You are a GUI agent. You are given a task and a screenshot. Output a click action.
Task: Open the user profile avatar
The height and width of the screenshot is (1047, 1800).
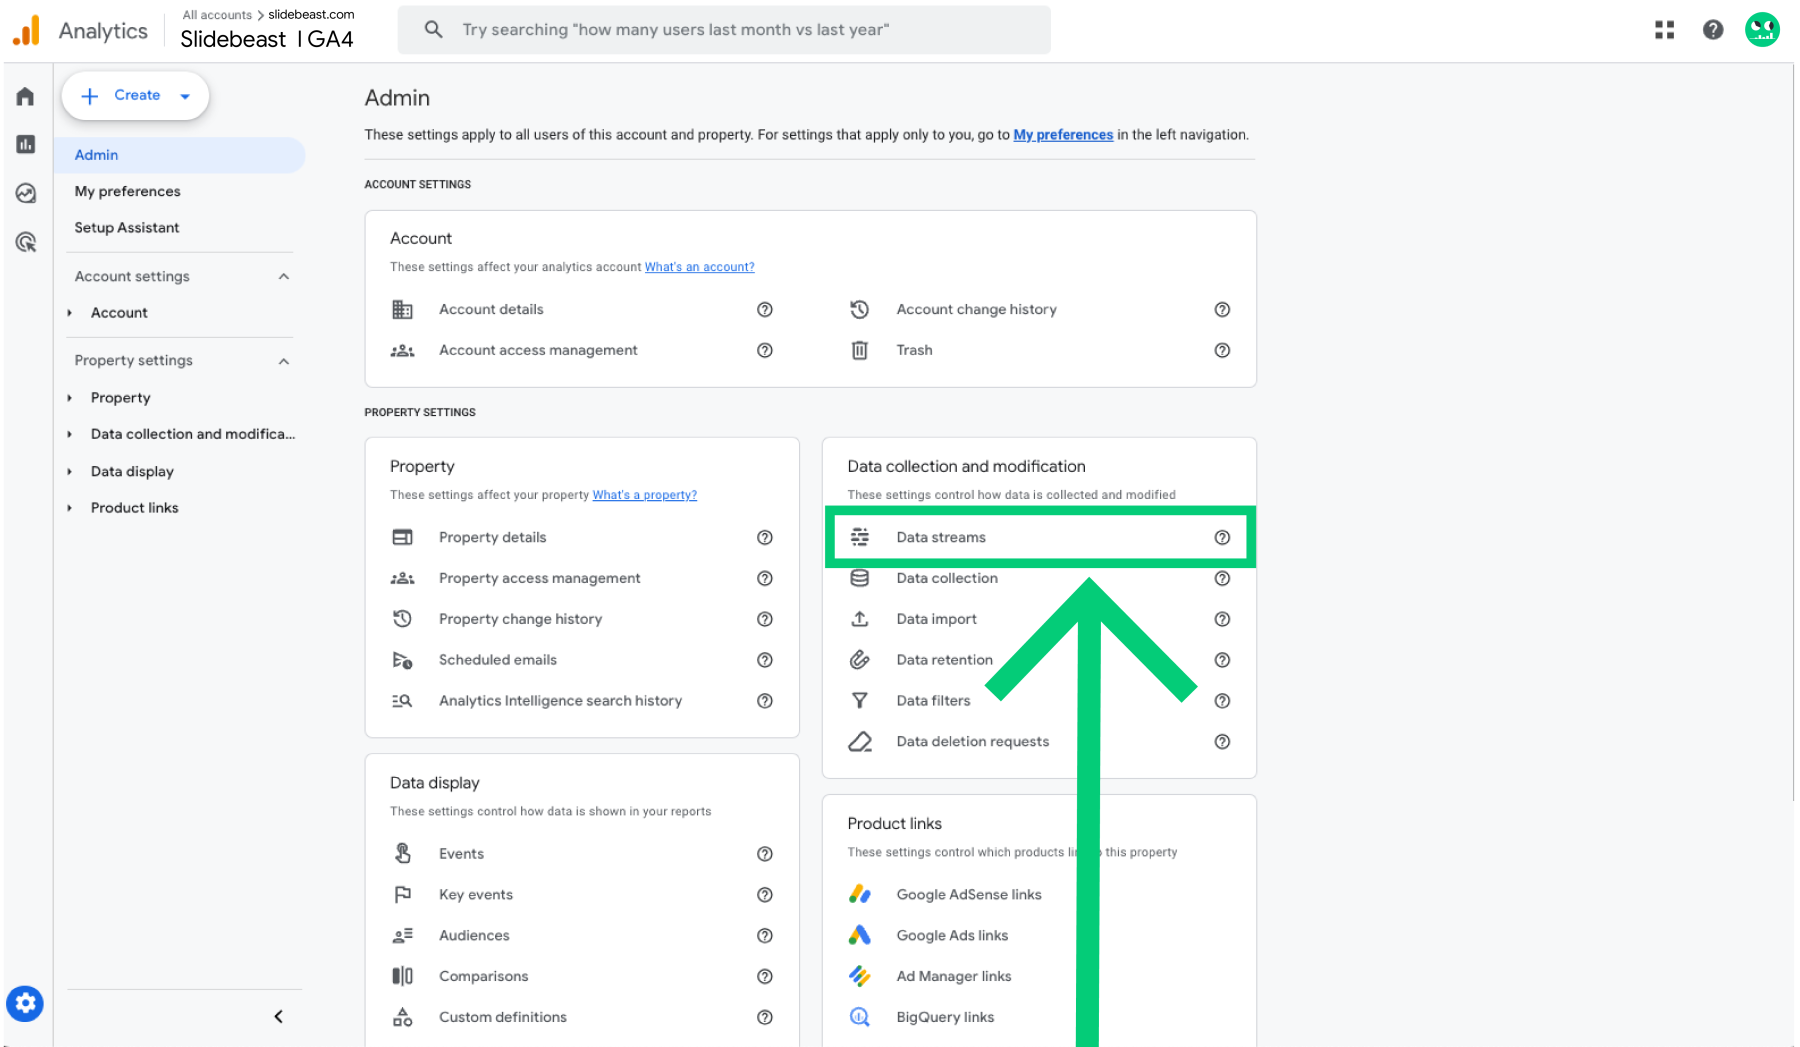click(x=1762, y=30)
